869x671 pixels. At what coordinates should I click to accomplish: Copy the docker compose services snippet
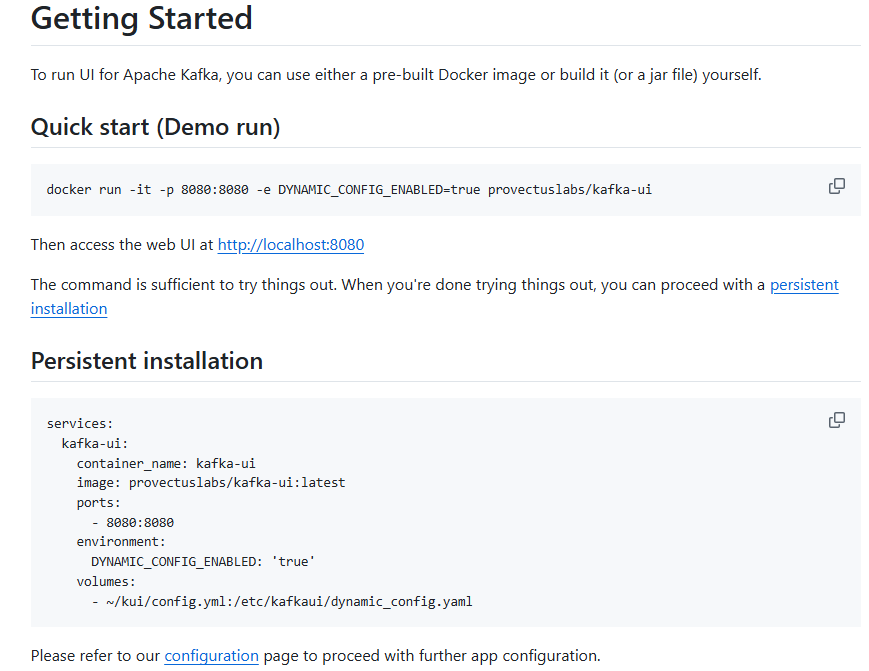coord(836,421)
